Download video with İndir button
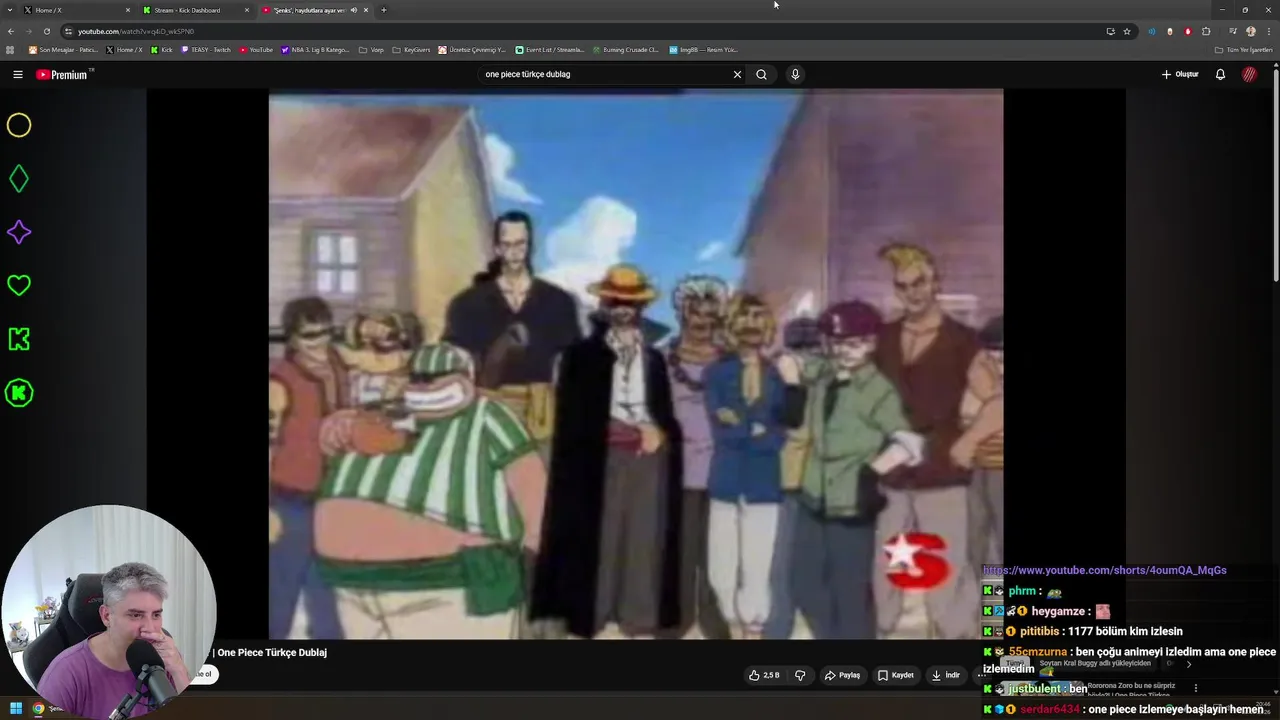This screenshot has height=720, width=1280. [945, 675]
